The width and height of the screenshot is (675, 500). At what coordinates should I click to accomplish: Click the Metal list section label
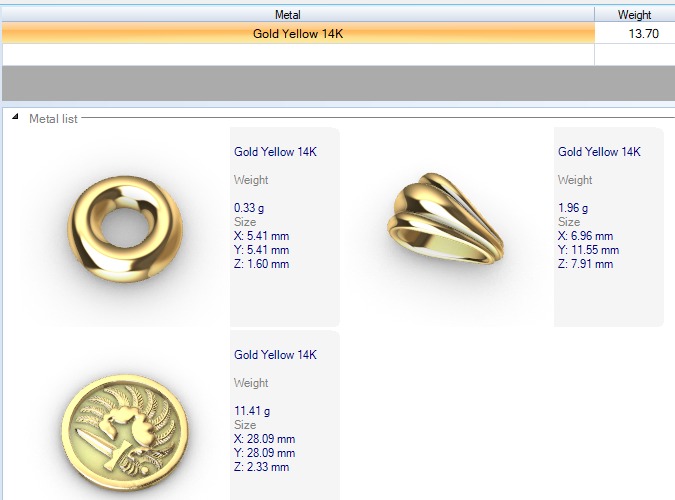(53, 119)
